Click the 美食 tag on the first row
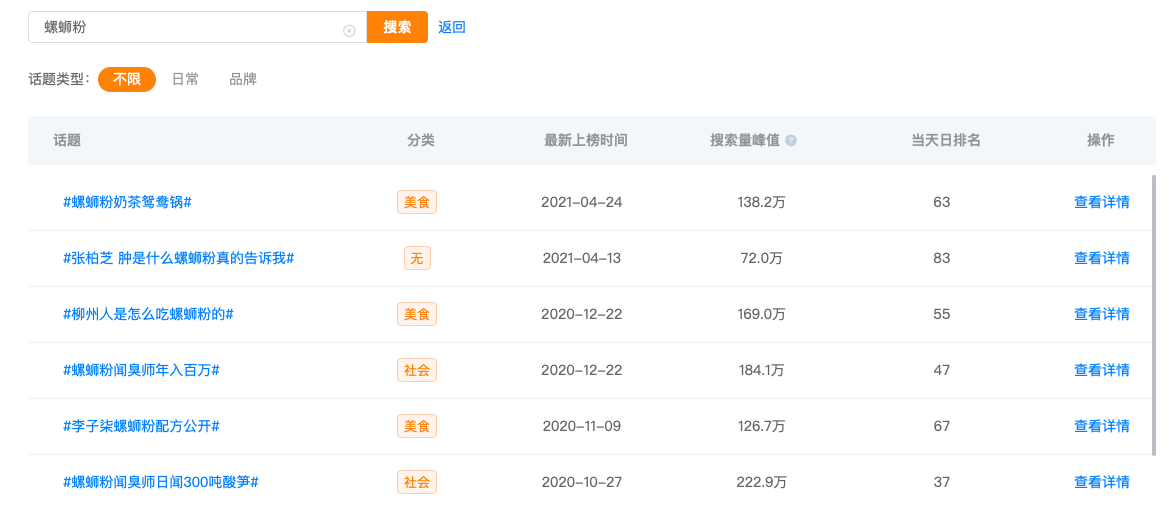The image size is (1173, 508). [x=417, y=202]
